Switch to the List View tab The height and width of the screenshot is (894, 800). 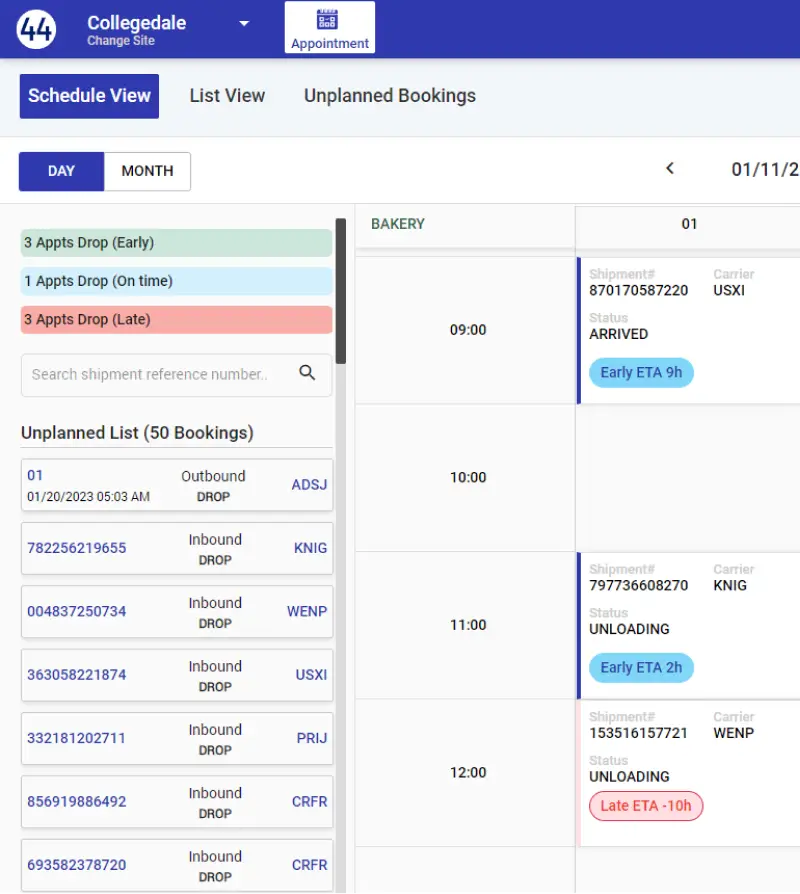pyautogui.click(x=228, y=95)
